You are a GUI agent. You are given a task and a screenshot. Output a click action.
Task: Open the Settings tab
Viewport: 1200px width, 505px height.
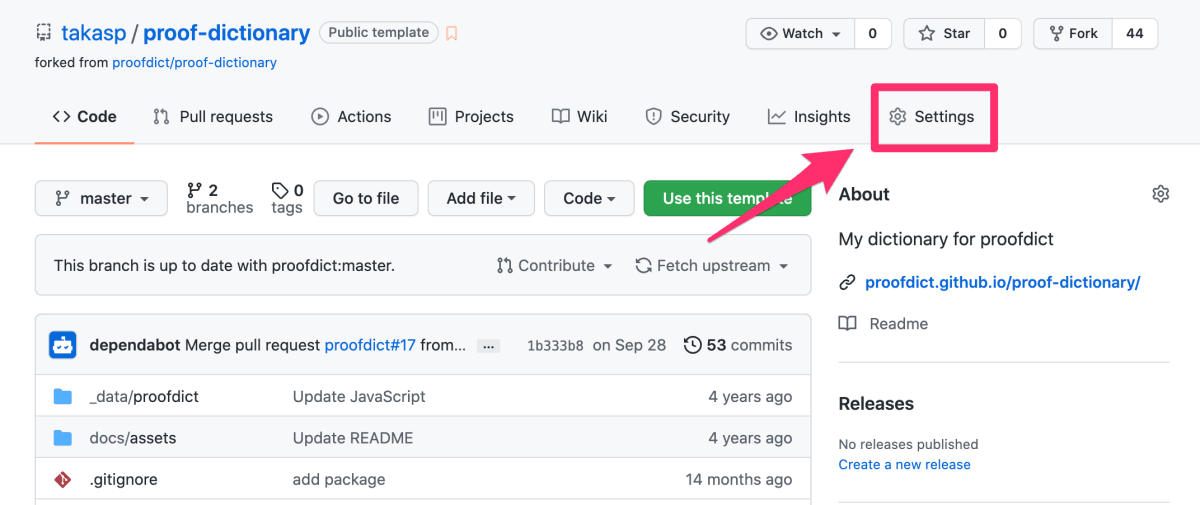932,117
